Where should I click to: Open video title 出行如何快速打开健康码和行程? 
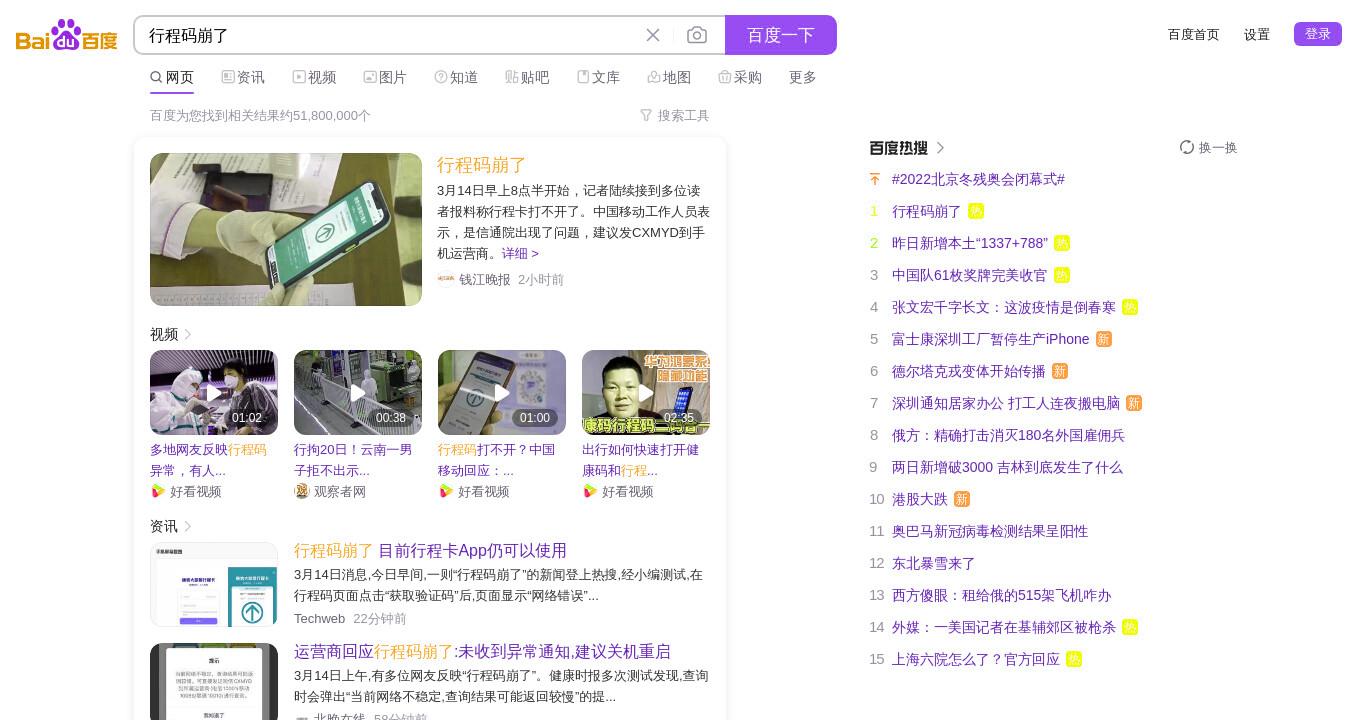click(x=641, y=460)
